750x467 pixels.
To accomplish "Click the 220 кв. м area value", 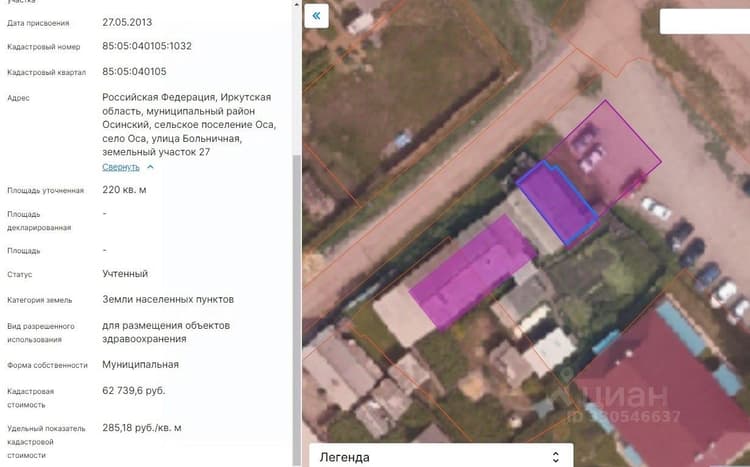I will coord(124,189).
